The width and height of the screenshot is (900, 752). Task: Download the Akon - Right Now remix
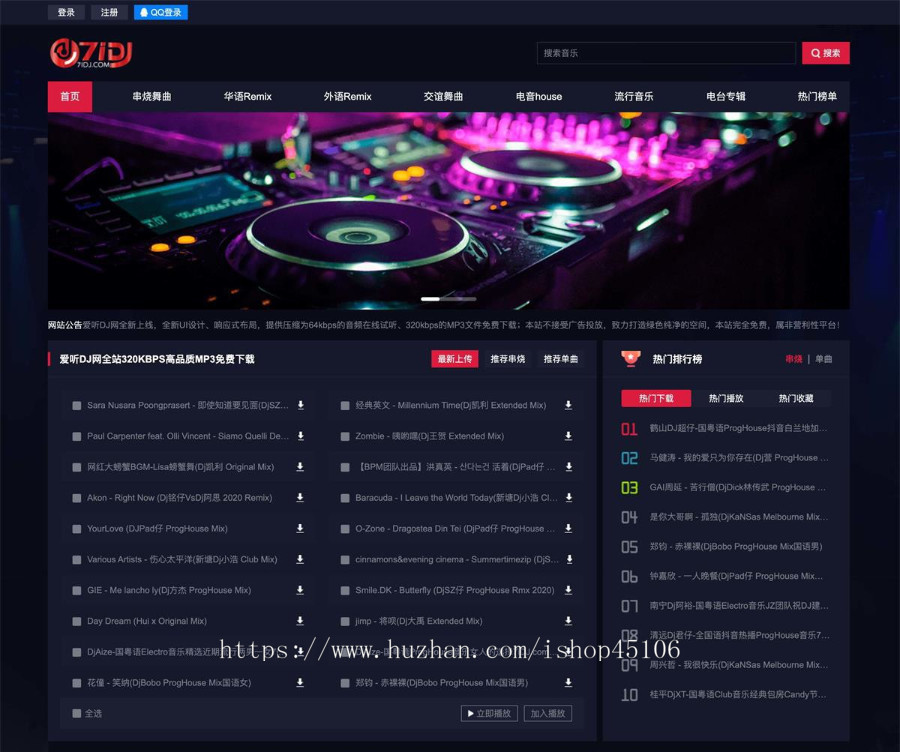pos(300,497)
